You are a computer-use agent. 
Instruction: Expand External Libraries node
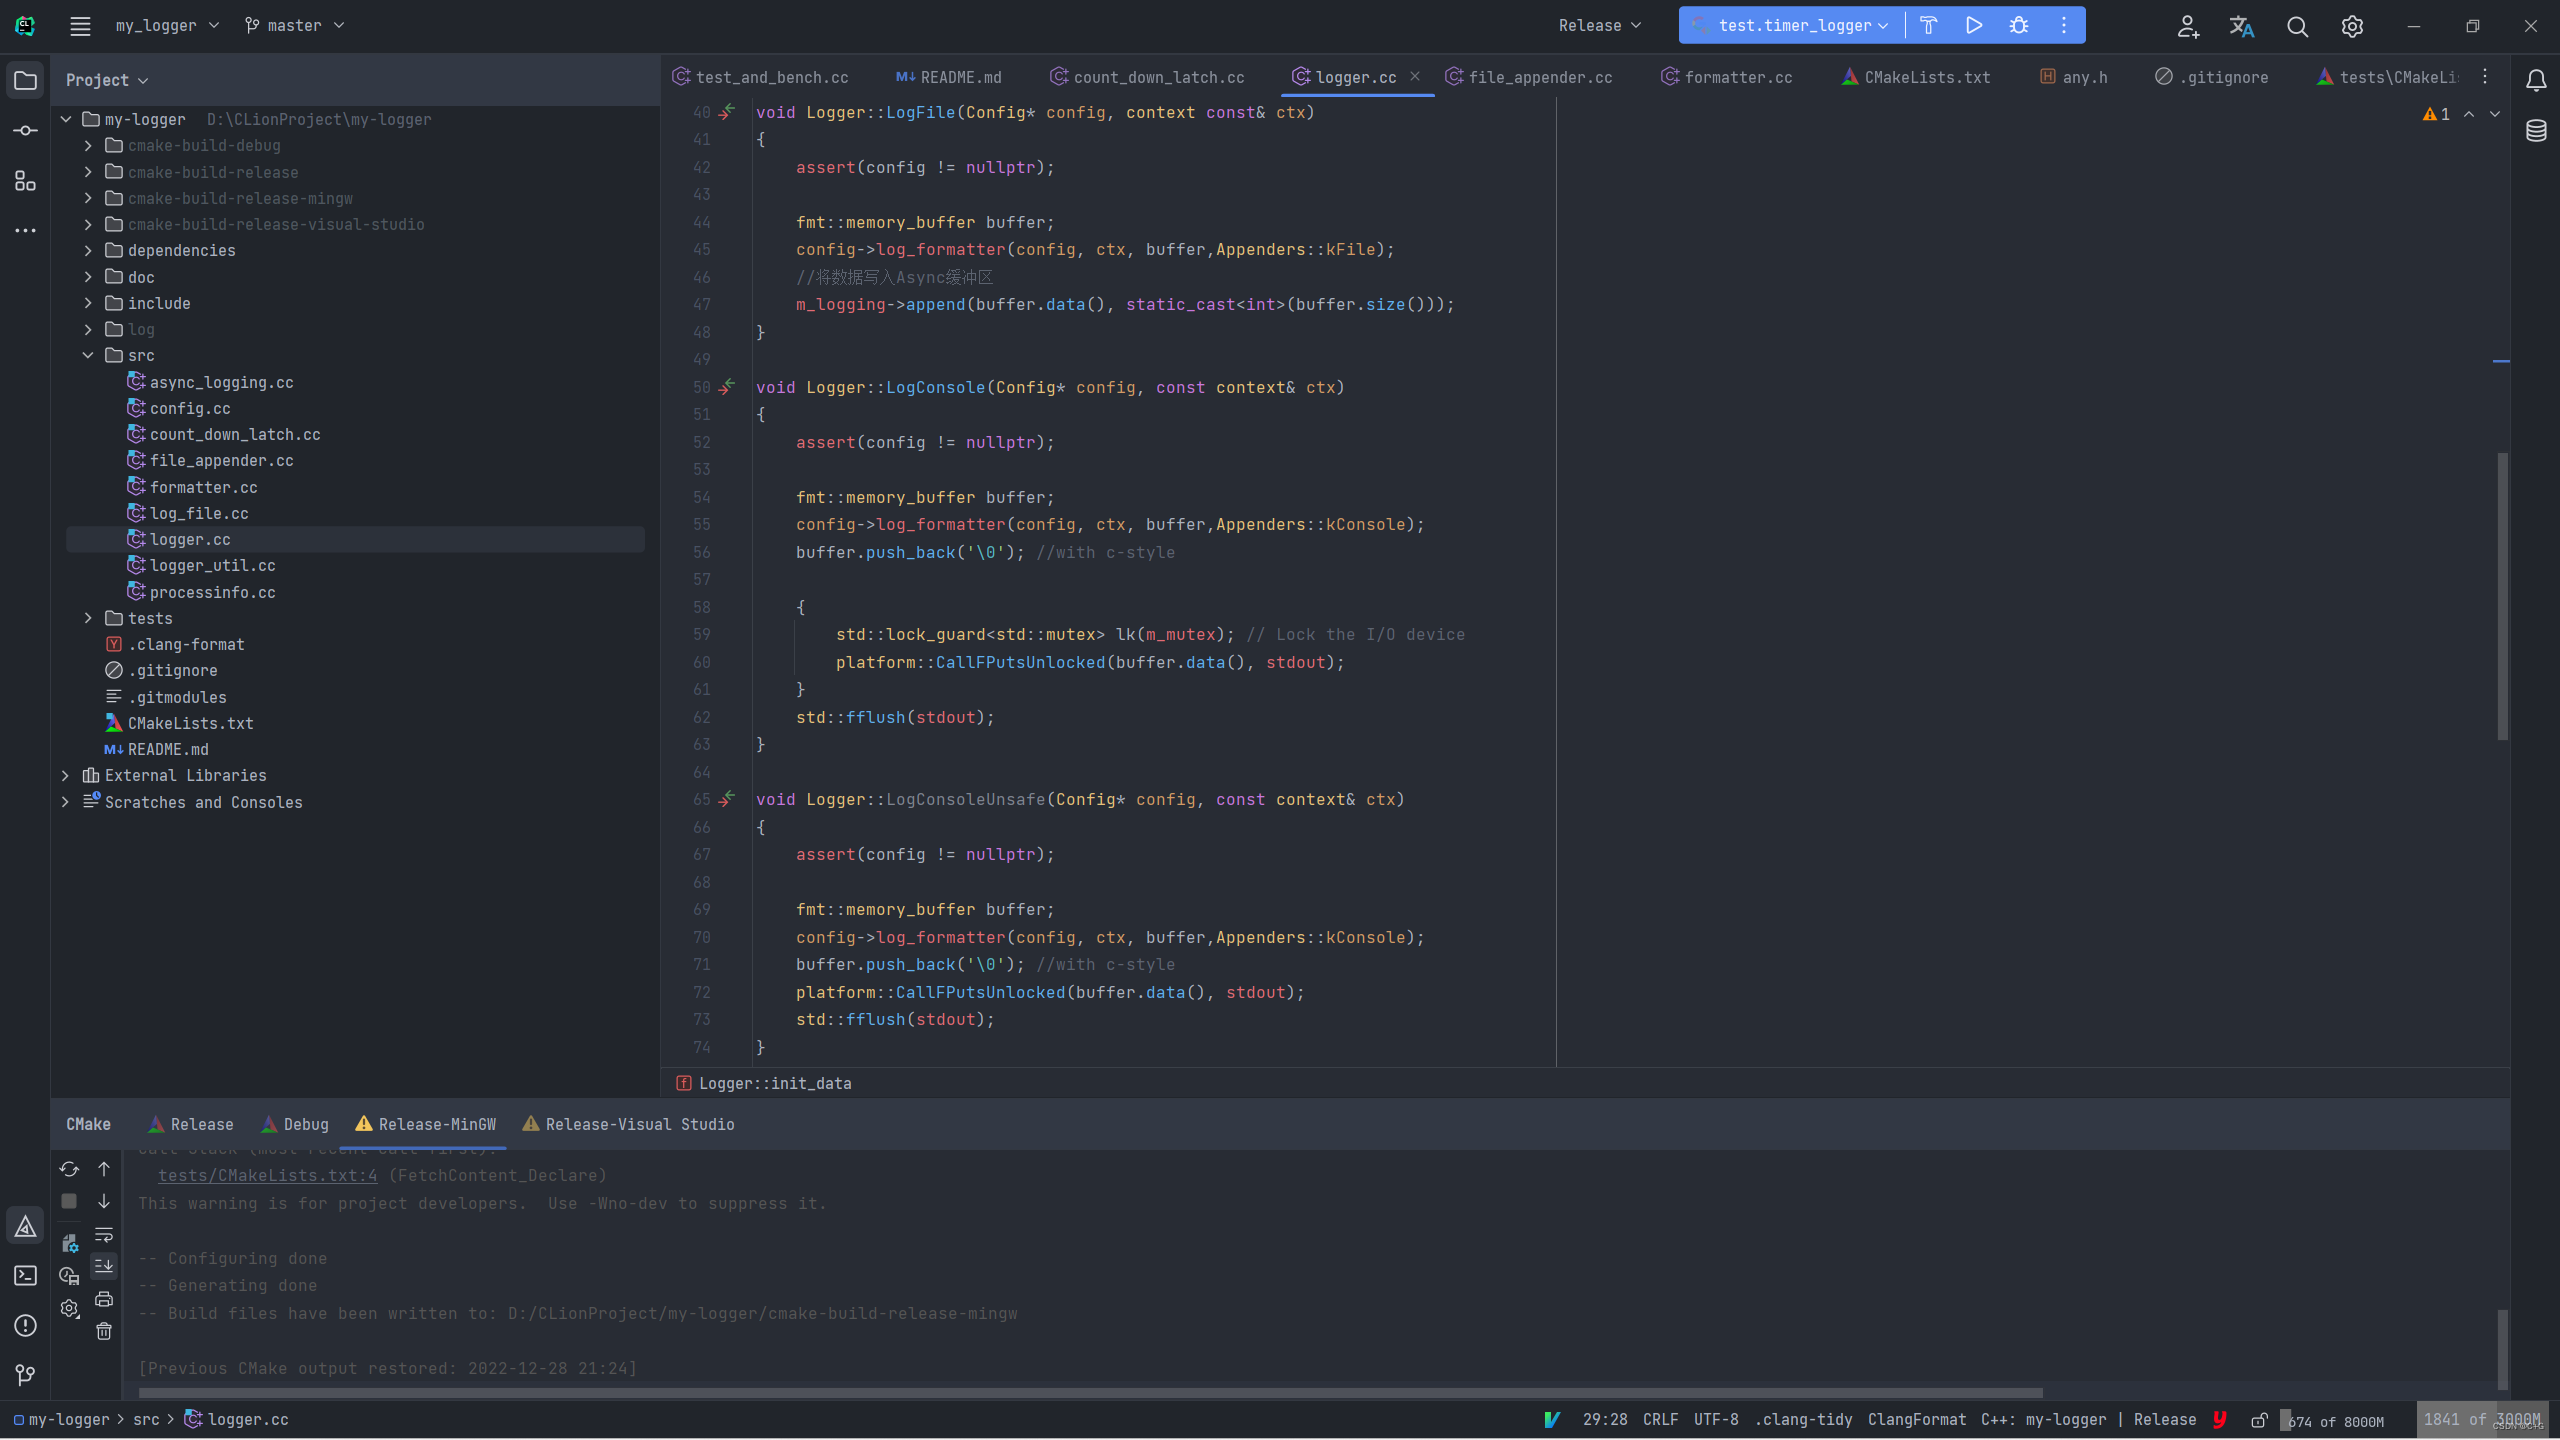65,776
